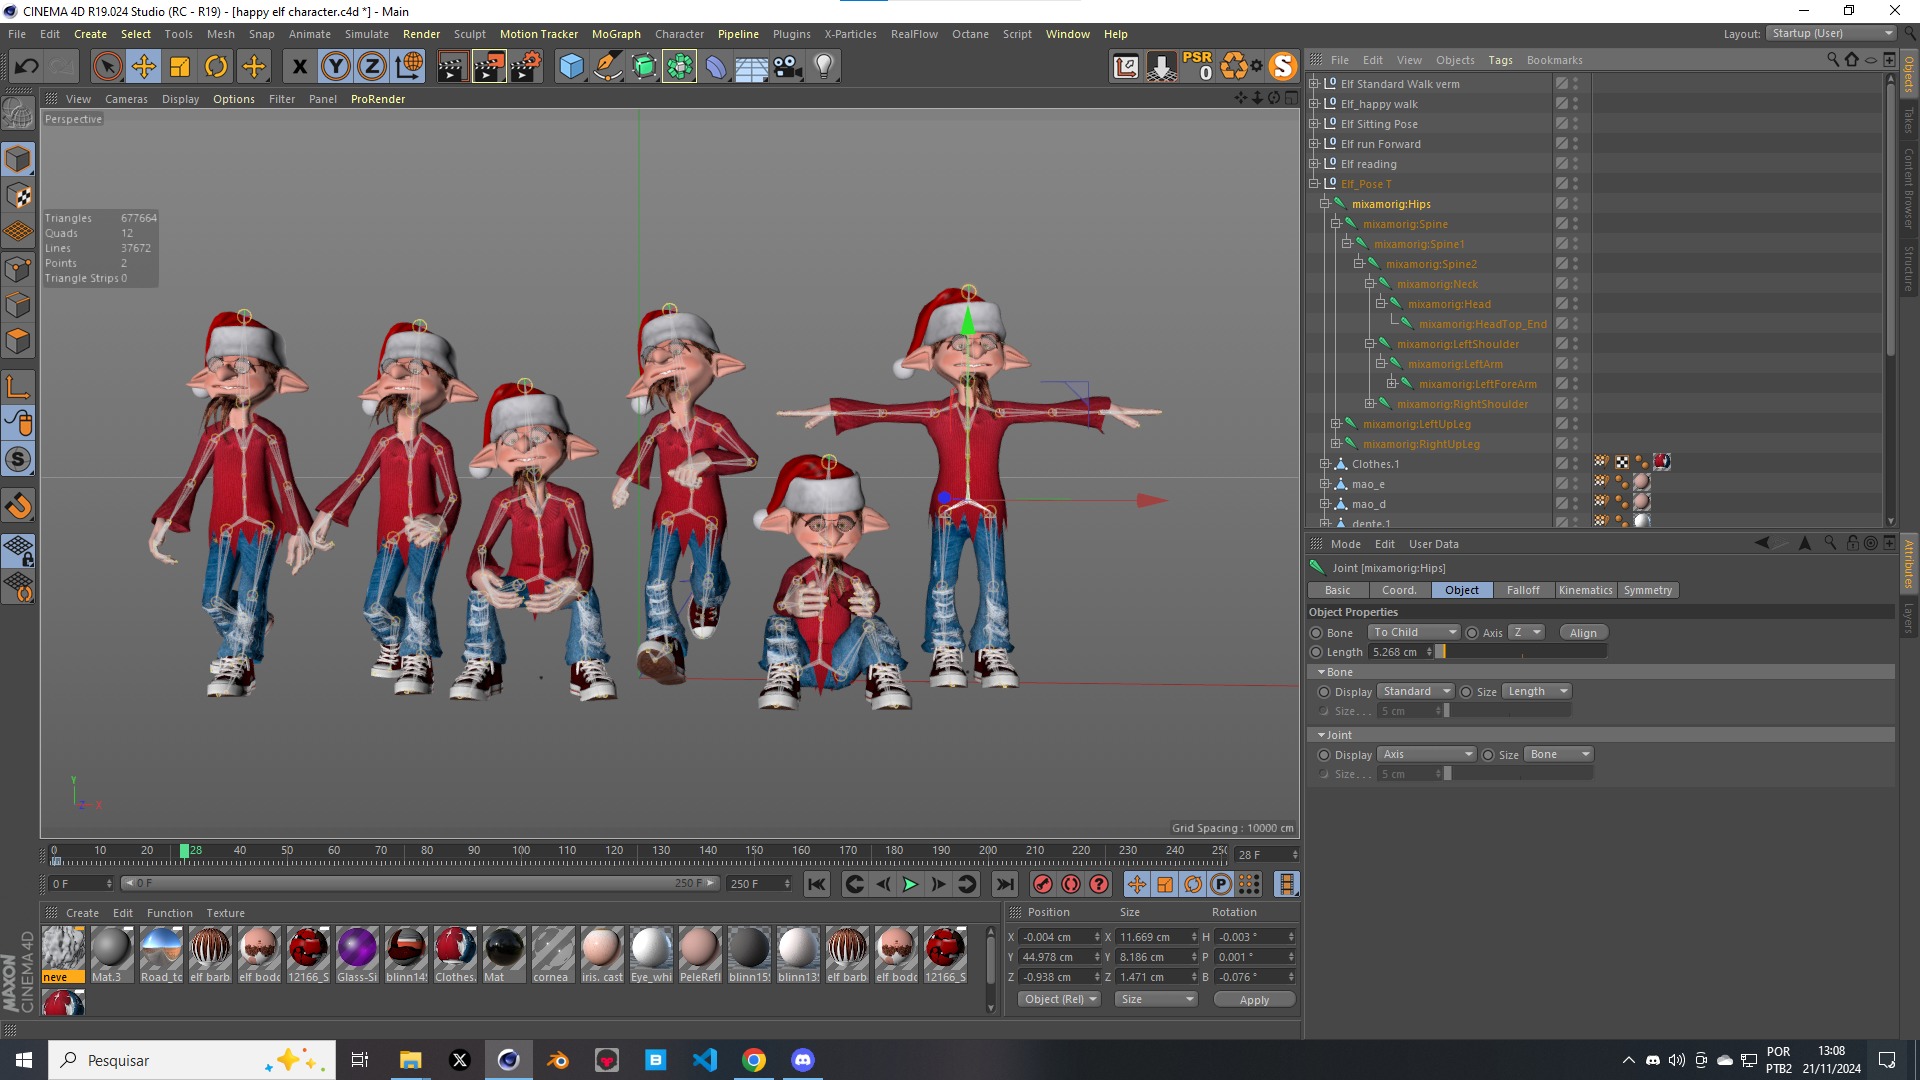Open Joint Display Axis dropdown
This screenshot has width=1920, height=1080.
tap(1427, 754)
